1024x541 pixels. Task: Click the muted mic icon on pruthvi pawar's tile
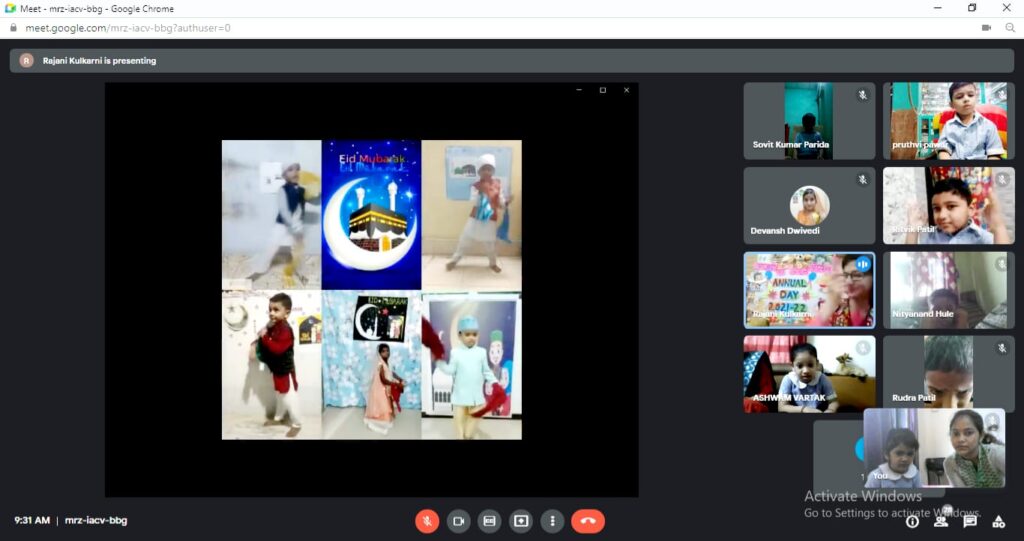tap(1002, 95)
